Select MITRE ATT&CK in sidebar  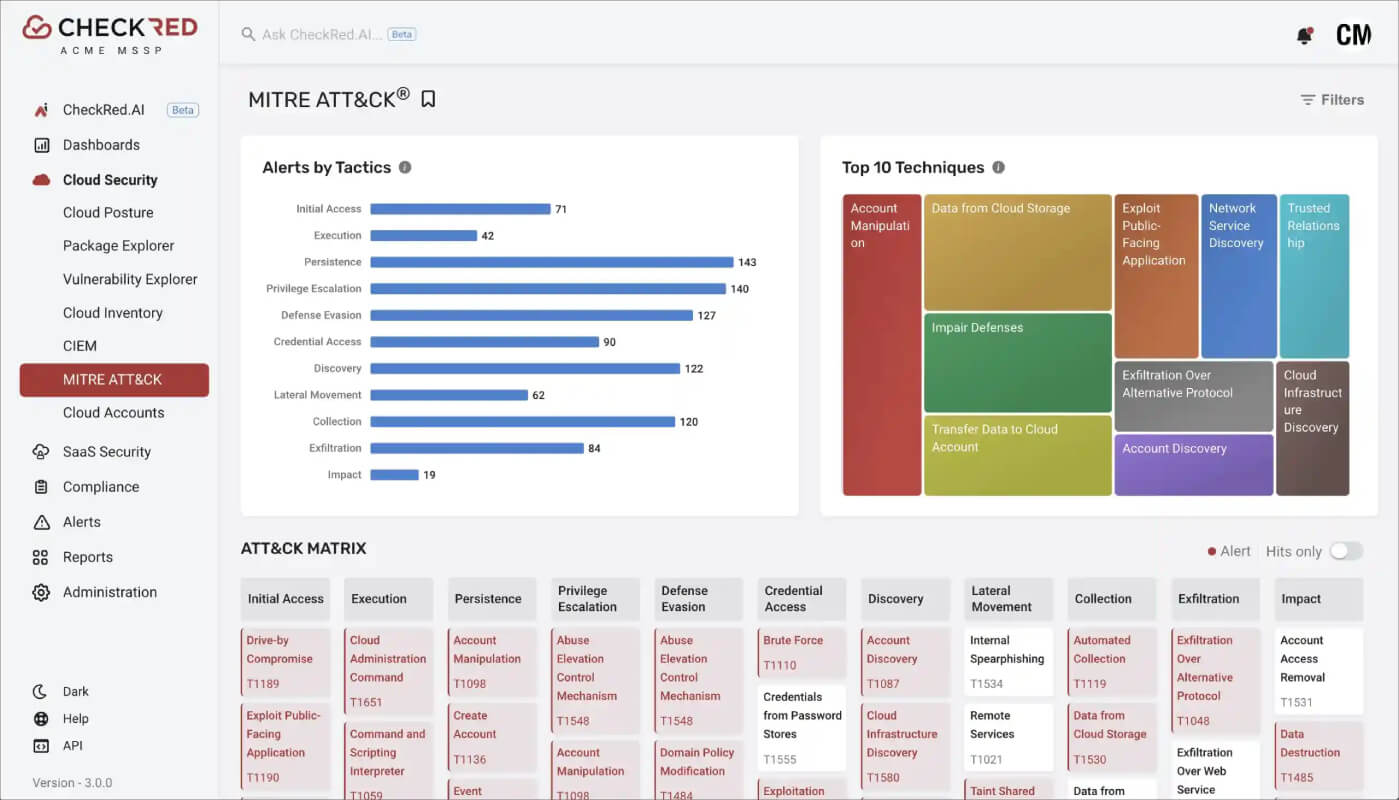(114, 380)
